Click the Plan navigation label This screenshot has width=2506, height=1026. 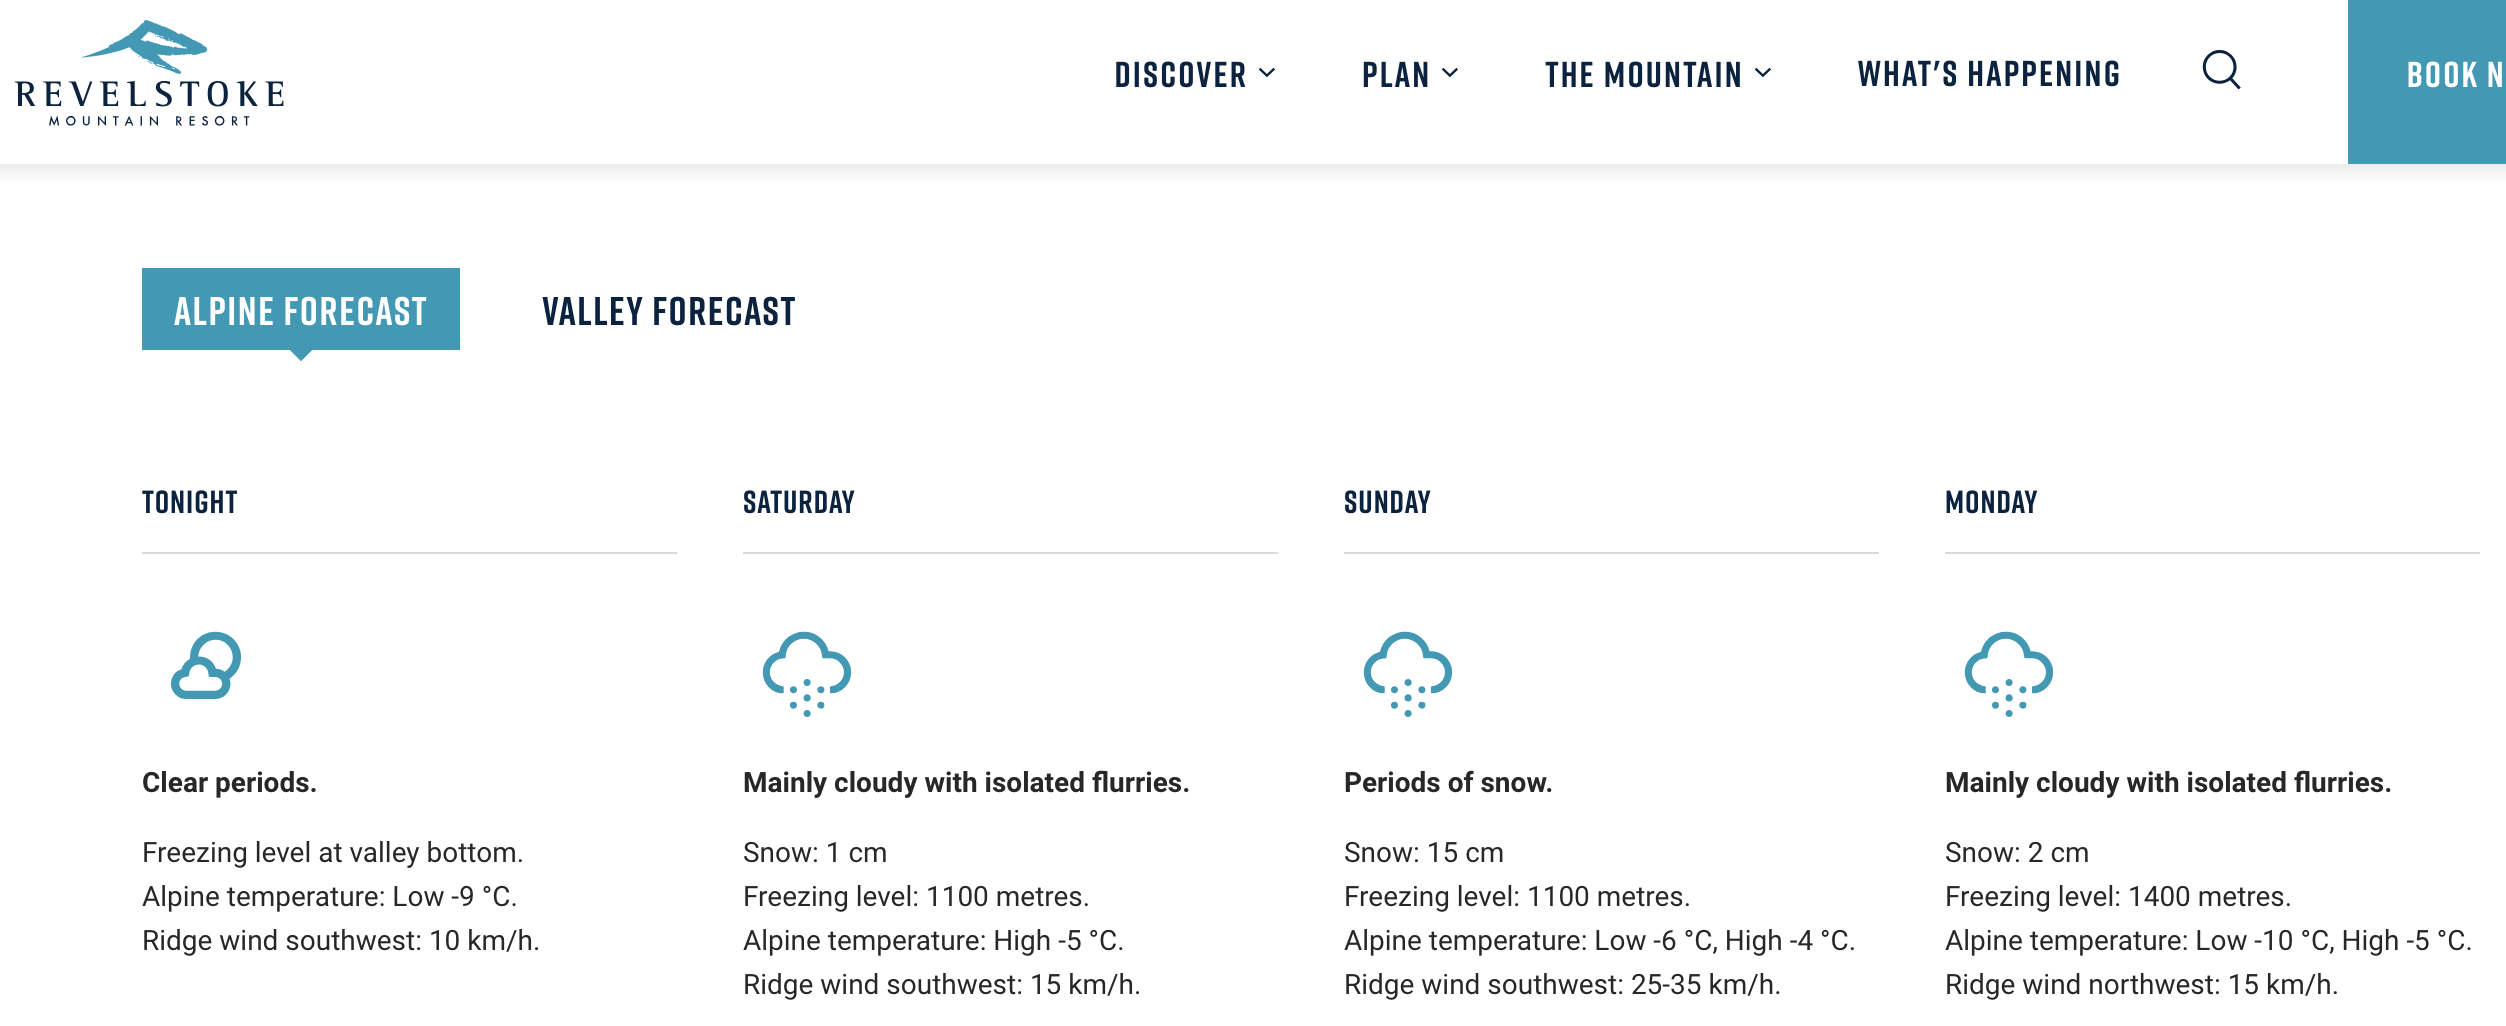pyautogui.click(x=1395, y=75)
